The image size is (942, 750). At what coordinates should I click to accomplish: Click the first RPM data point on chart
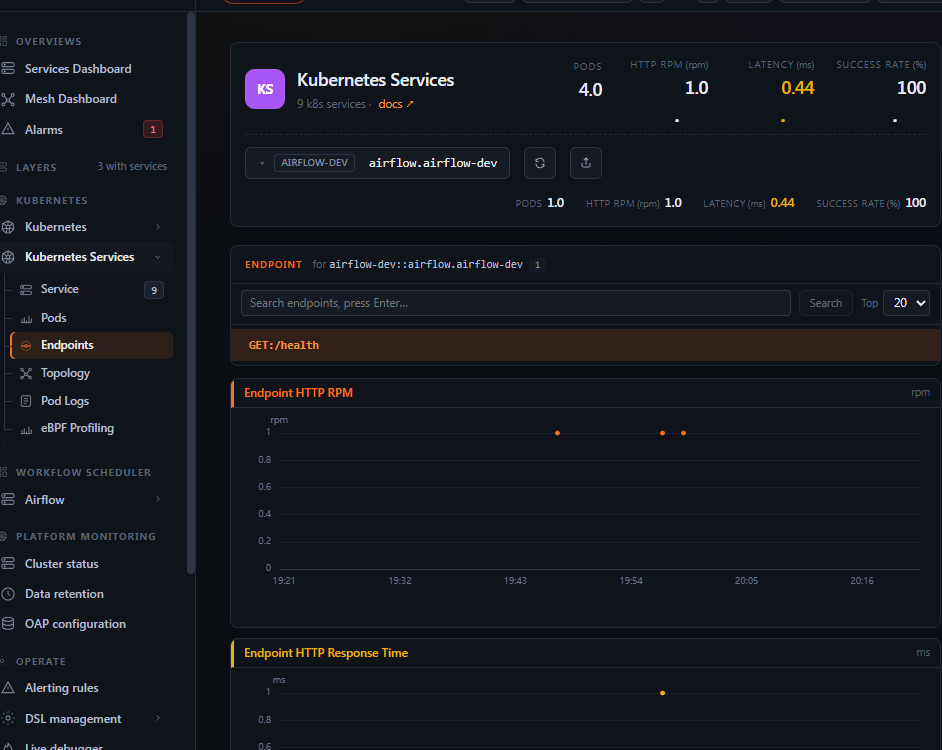point(558,433)
